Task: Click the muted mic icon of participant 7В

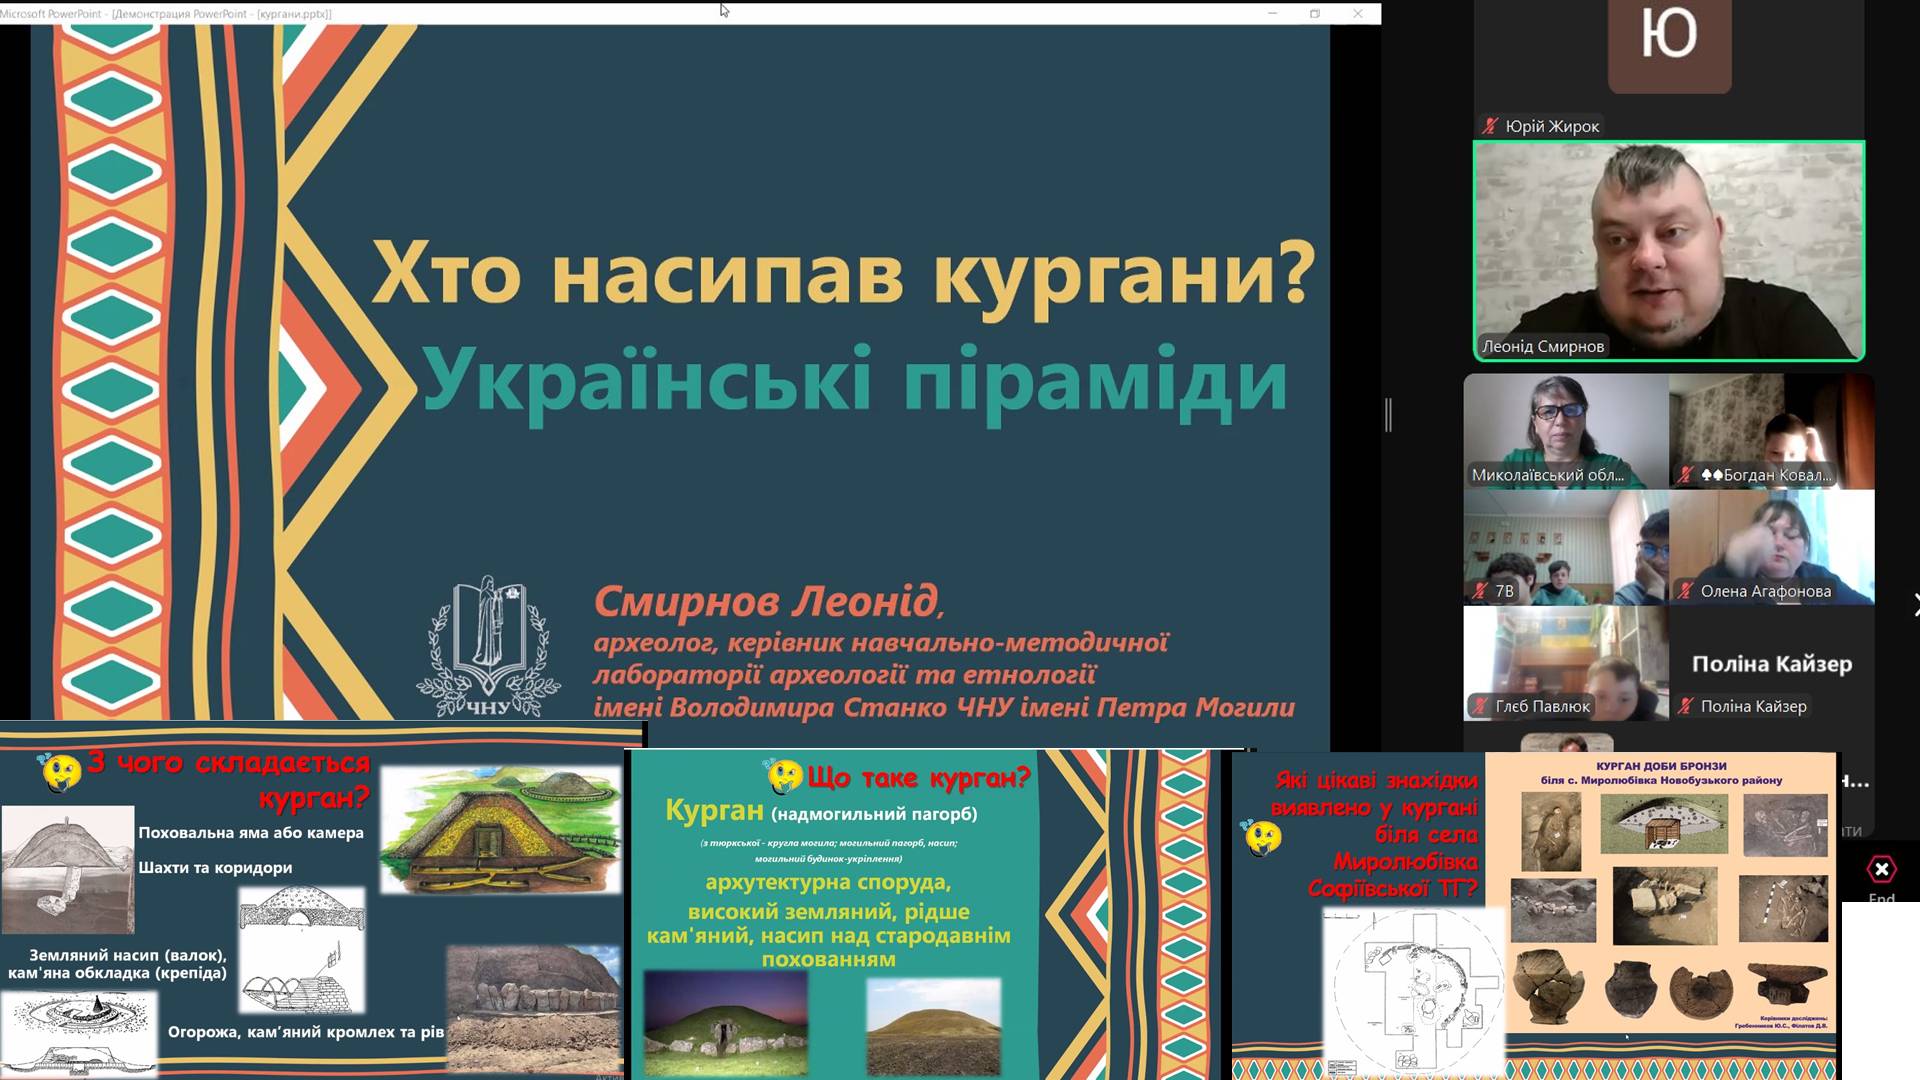Action: pyautogui.click(x=1480, y=591)
